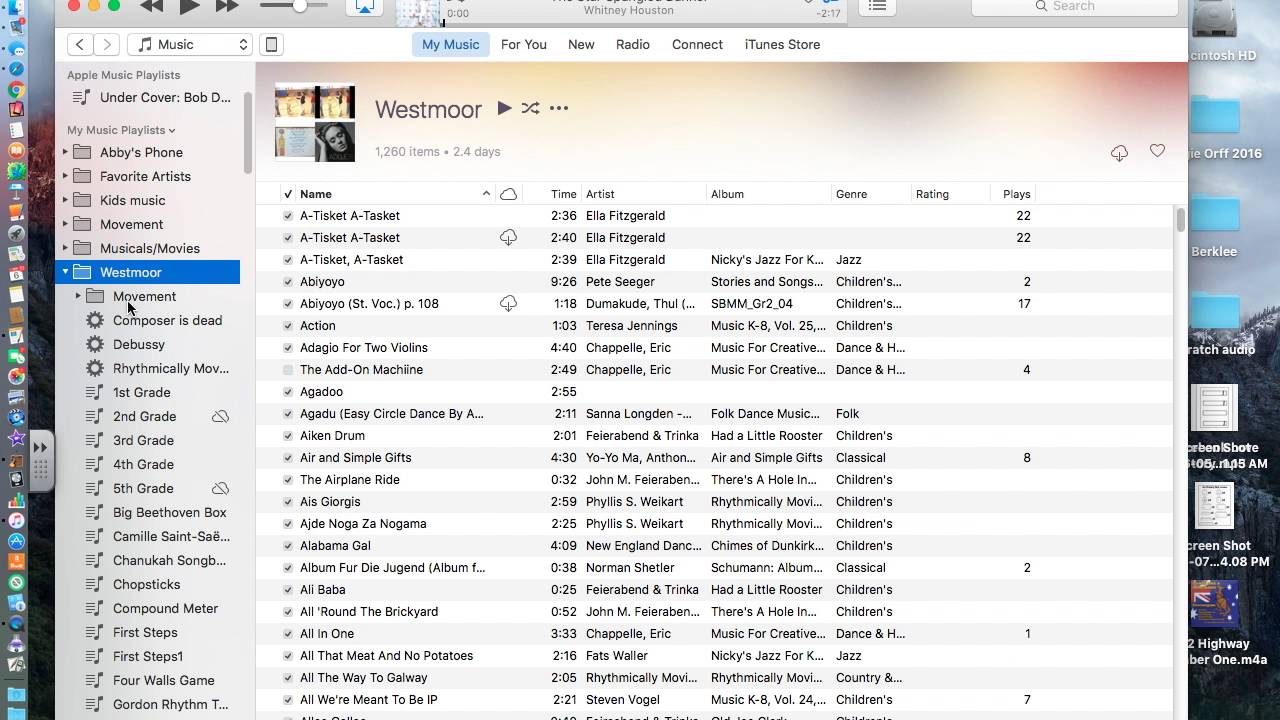Expand the Abby's Phone folder
Screen dimensions: 1280x720
point(65,152)
